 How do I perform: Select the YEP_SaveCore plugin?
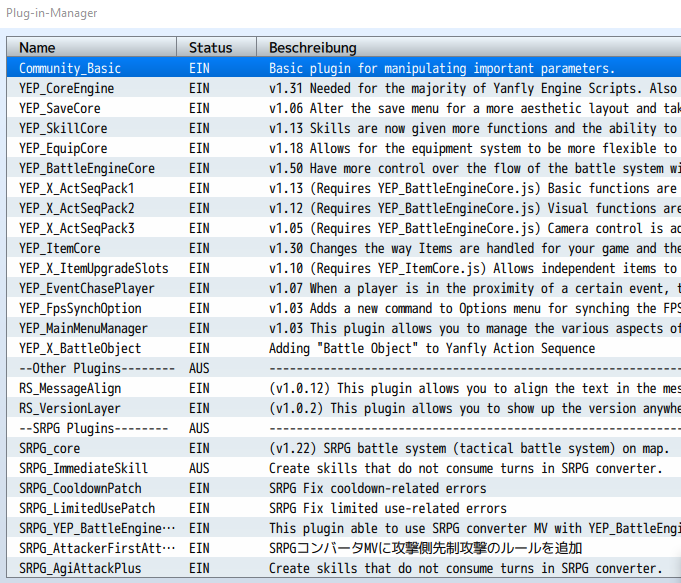(344, 108)
